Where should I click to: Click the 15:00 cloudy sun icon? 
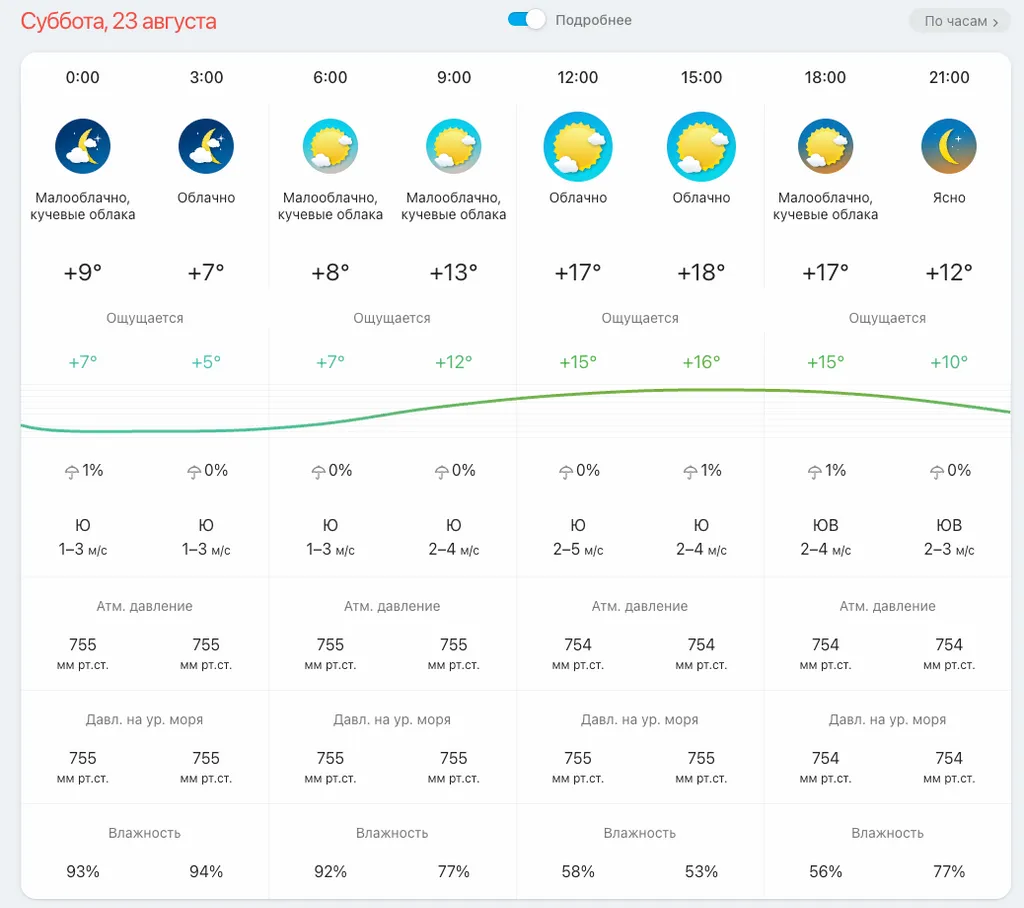coord(701,147)
